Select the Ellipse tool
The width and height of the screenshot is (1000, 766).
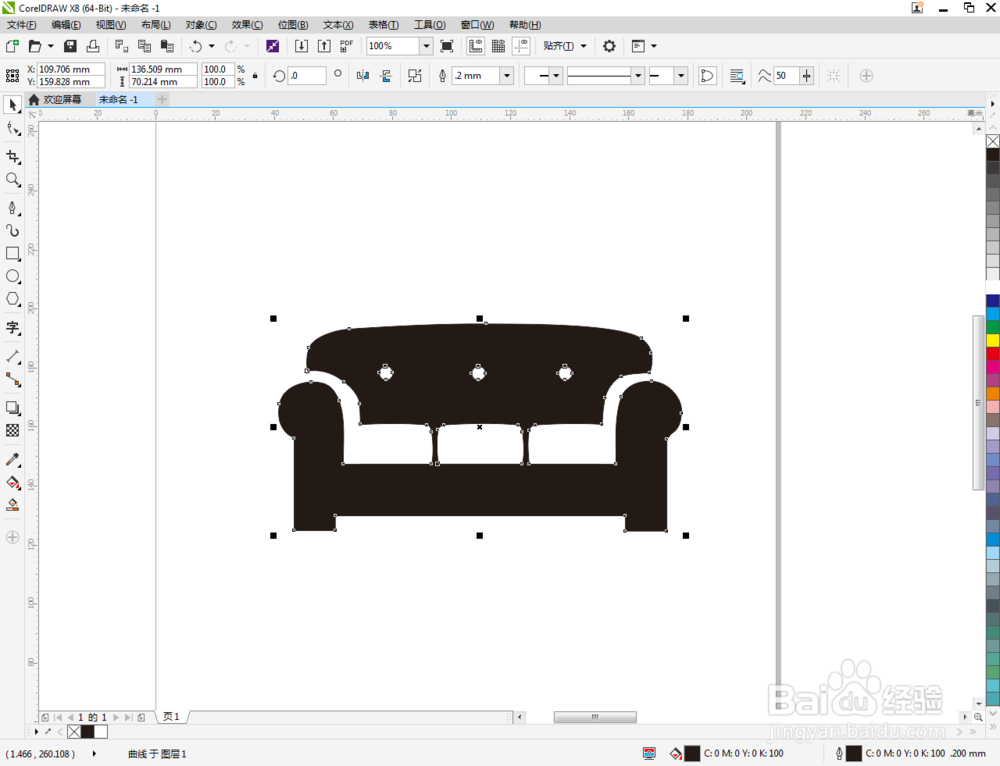(12, 276)
